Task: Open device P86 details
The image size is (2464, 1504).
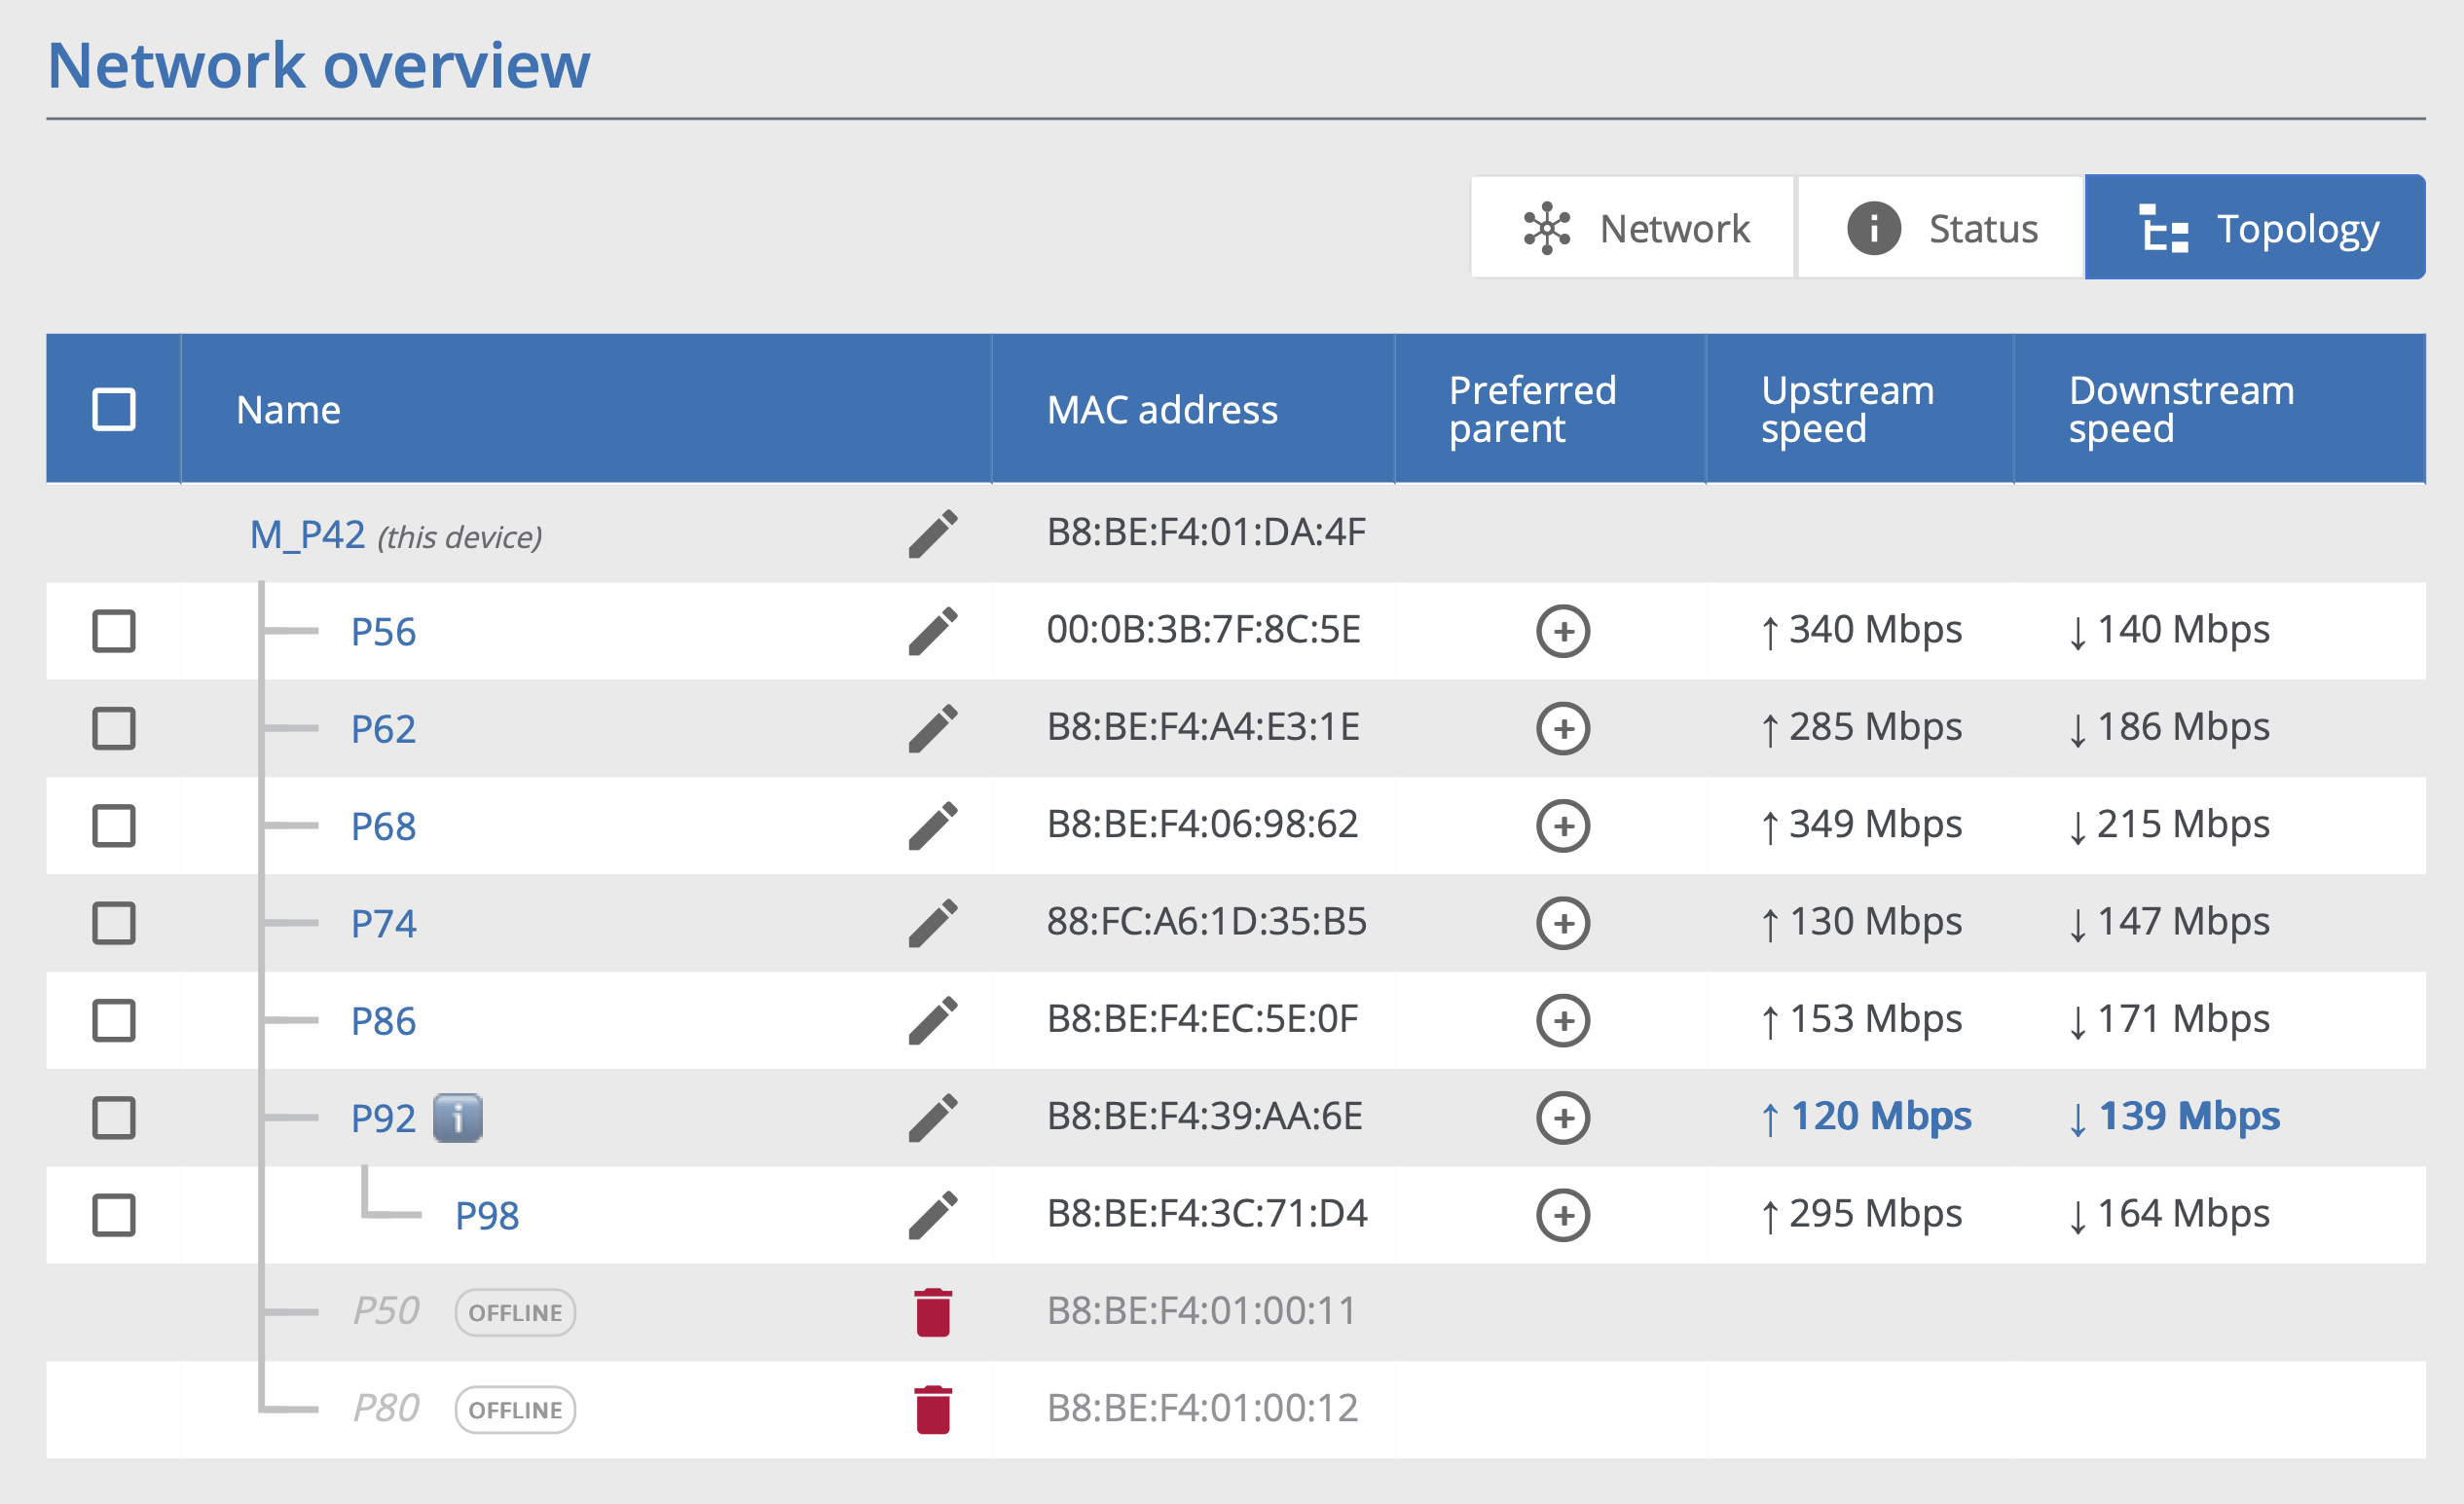Action: (x=383, y=1021)
